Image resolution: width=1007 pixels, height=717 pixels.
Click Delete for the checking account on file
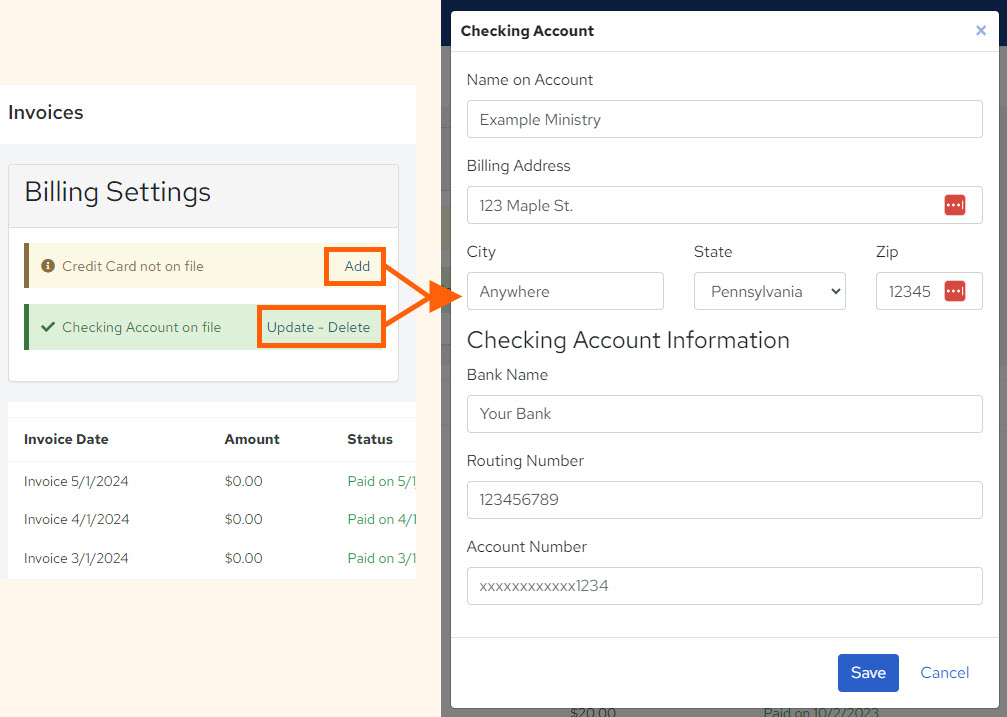[347, 326]
